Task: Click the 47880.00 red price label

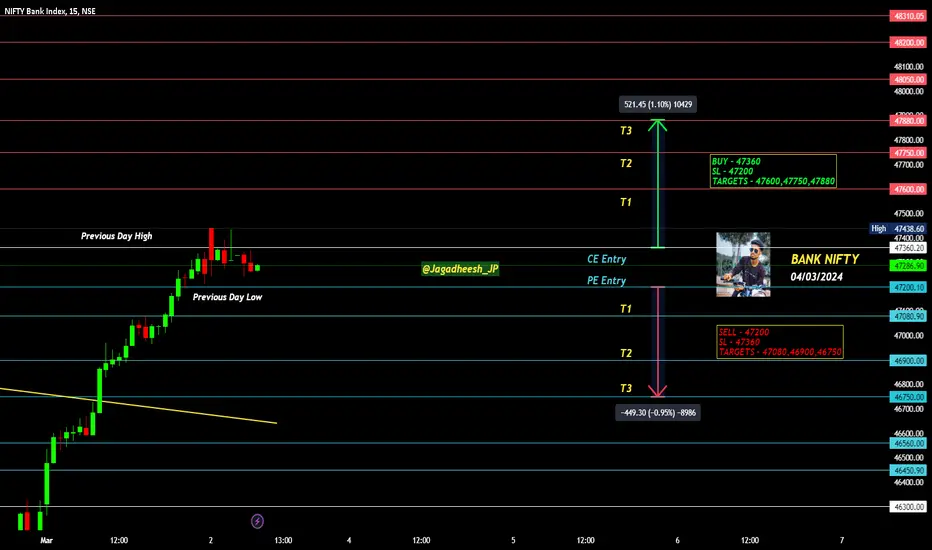Action: (x=908, y=121)
